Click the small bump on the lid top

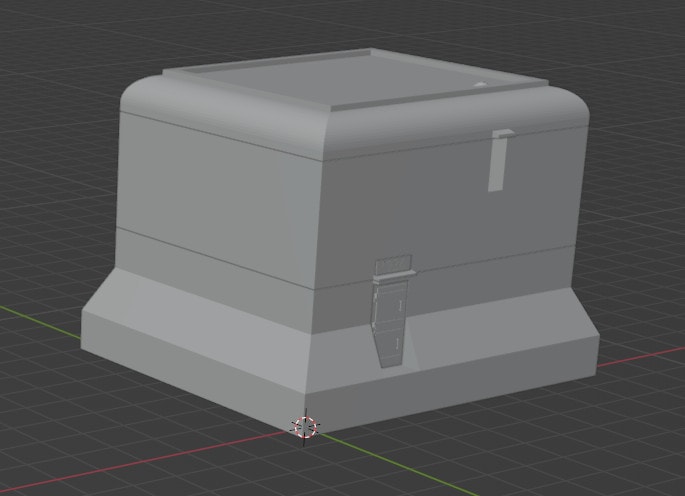(481, 84)
